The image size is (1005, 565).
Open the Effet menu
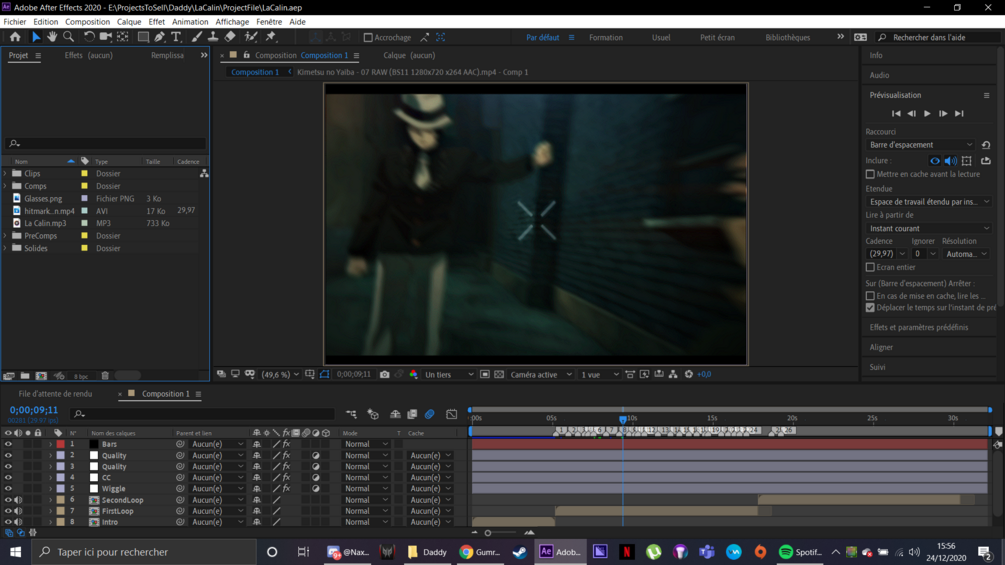pyautogui.click(x=156, y=22)
